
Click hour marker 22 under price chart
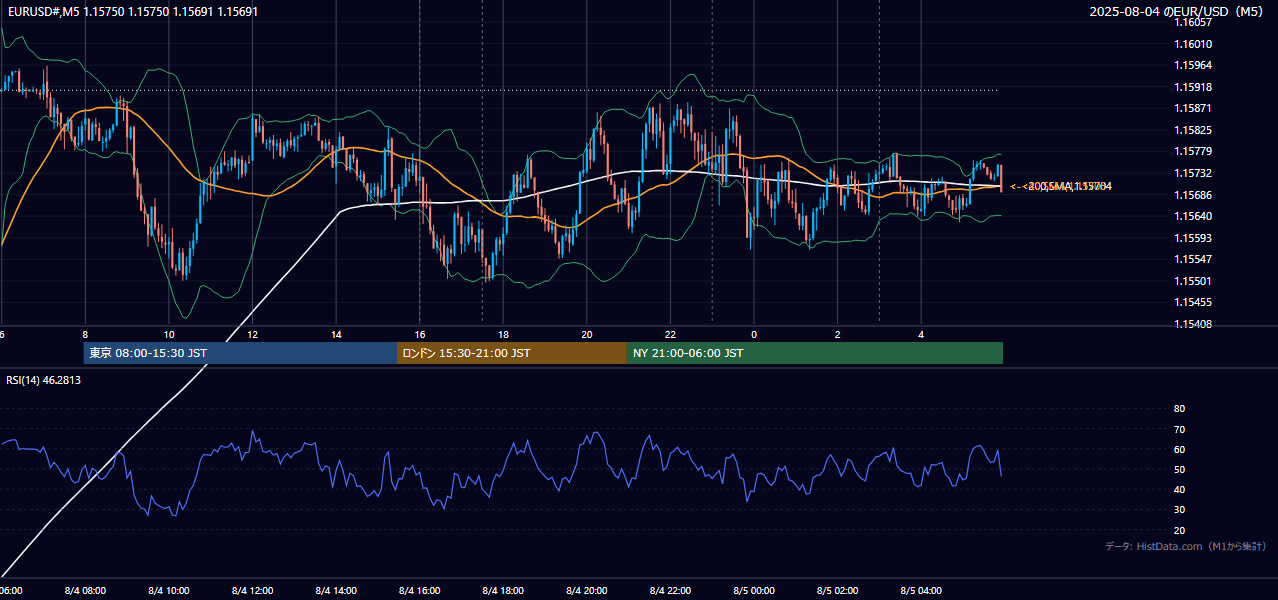[671, 335]
